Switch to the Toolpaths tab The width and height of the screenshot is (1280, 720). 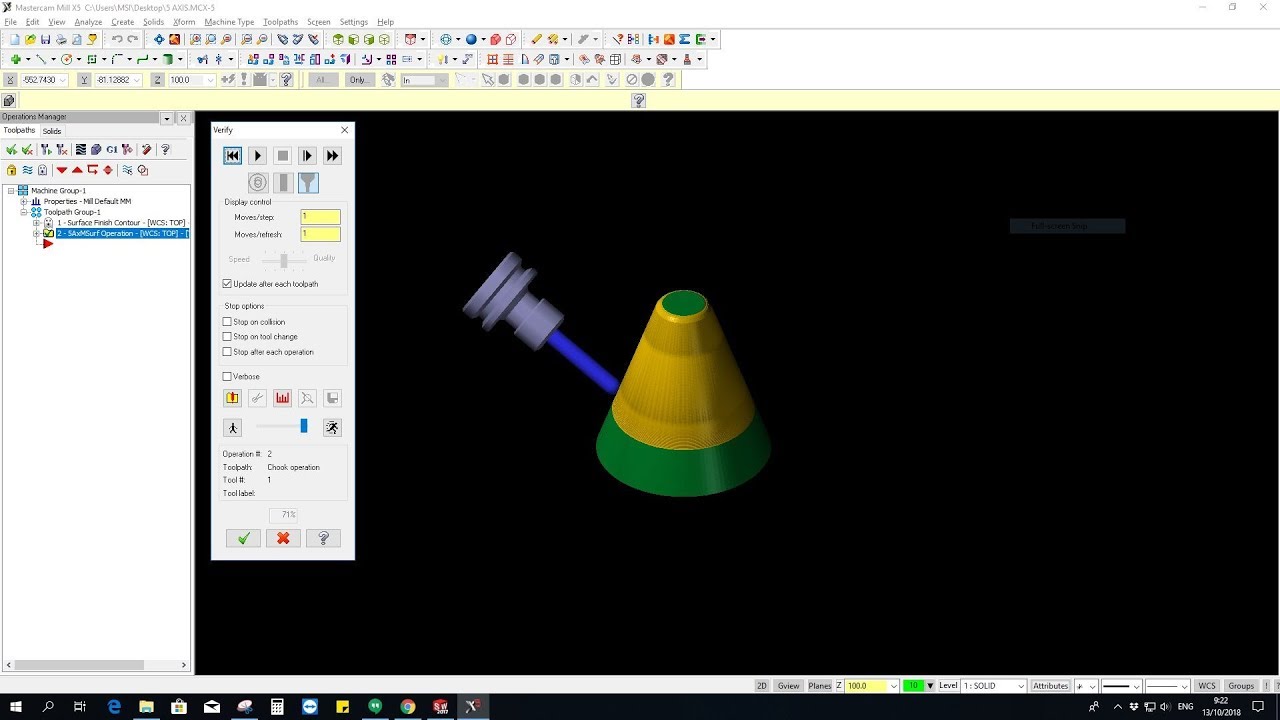19,130
